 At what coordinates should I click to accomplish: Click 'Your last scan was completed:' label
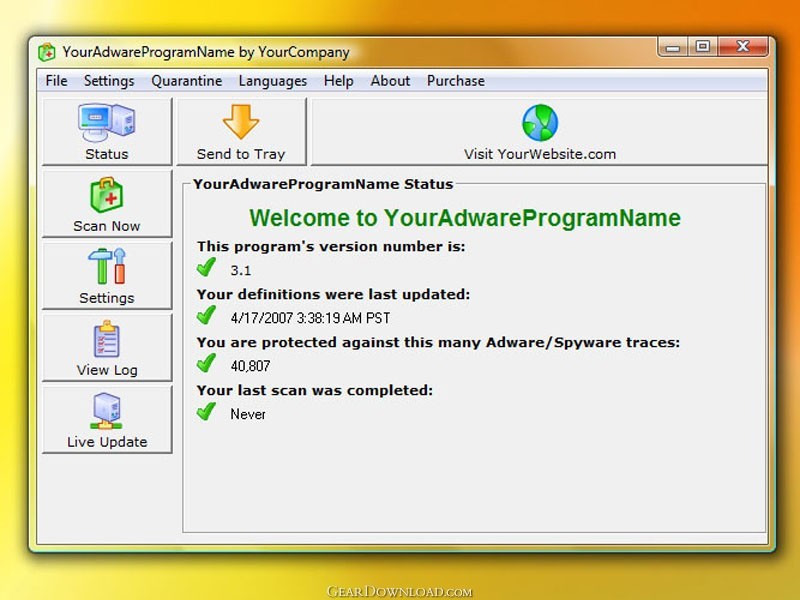(315, 391)
